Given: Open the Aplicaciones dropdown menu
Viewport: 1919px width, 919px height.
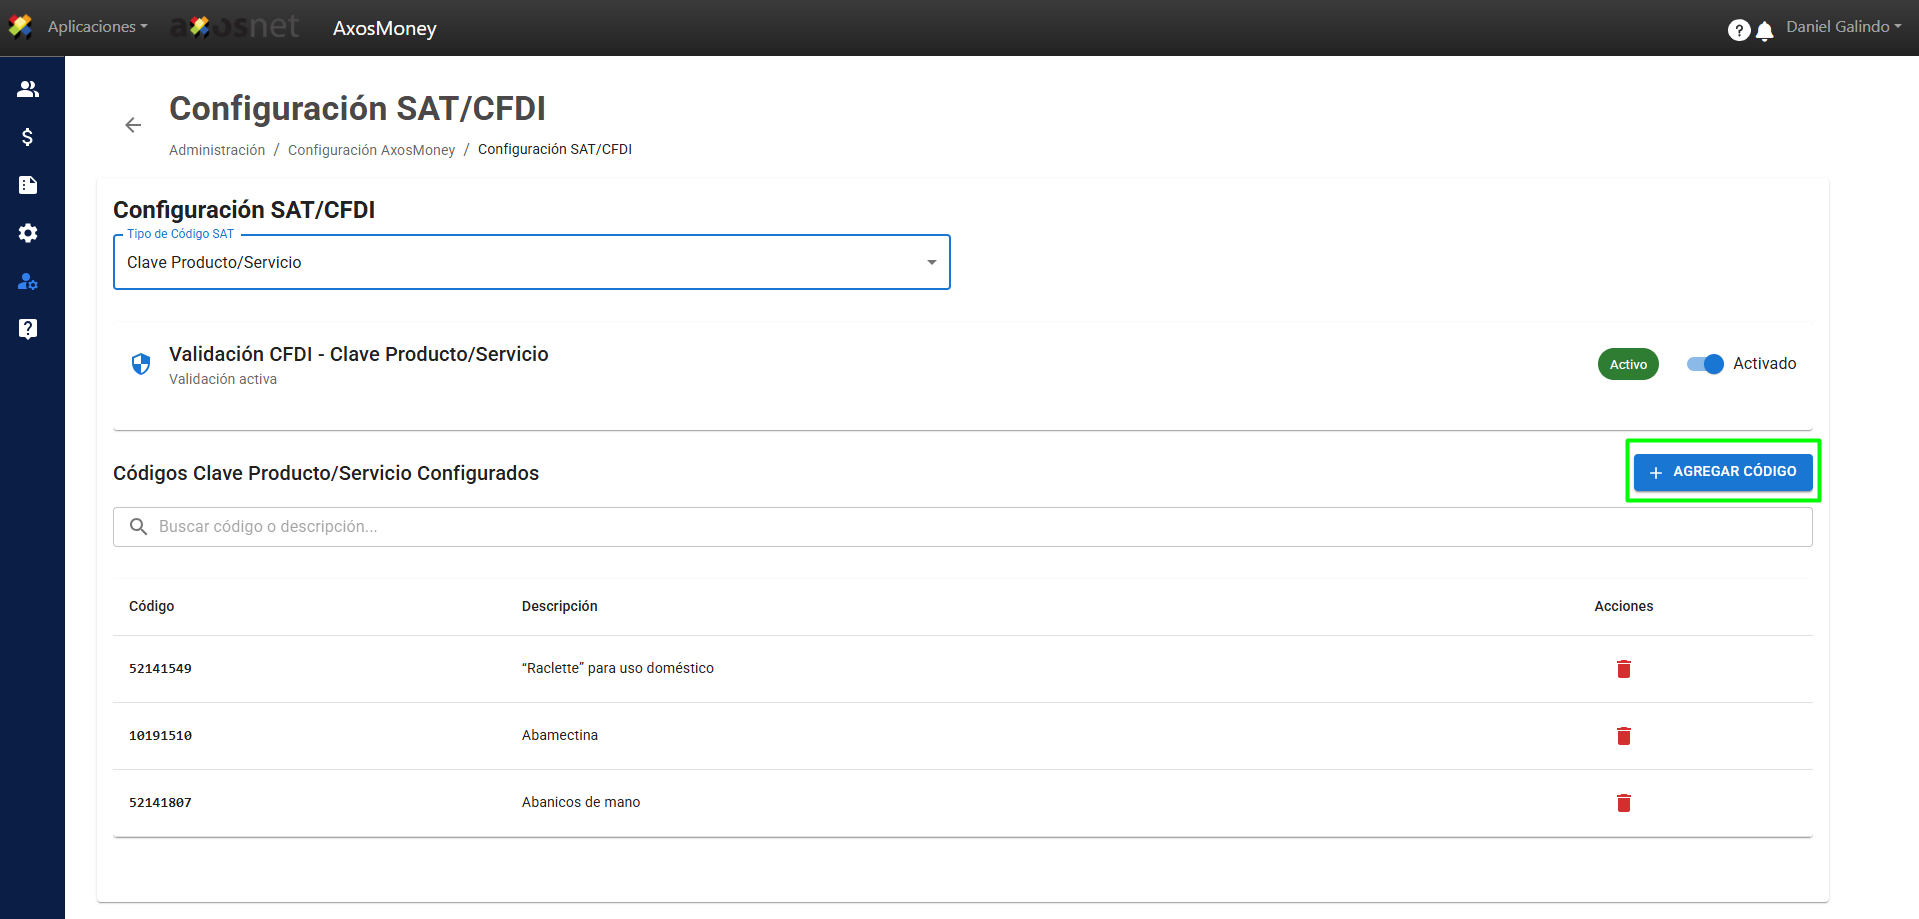Looking at the screenshot, I should 97,27.
